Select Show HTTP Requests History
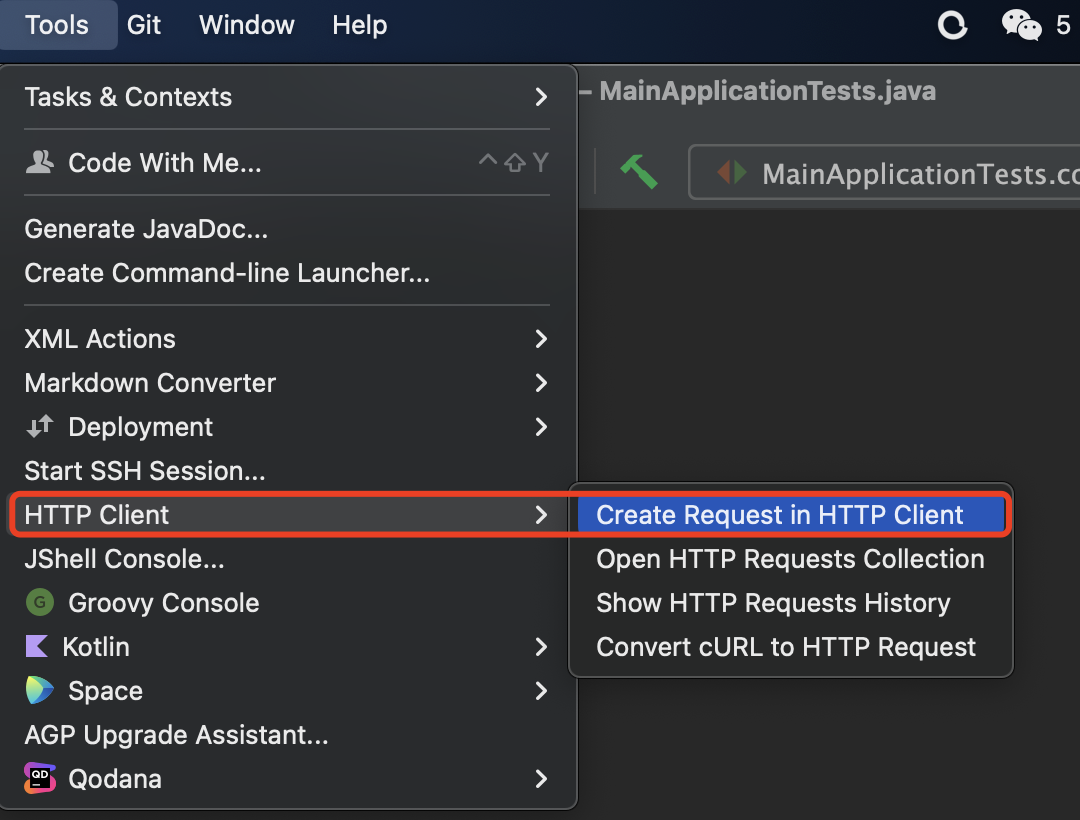This screenshot has height=820, width=1080. click(x=773, y=603)
